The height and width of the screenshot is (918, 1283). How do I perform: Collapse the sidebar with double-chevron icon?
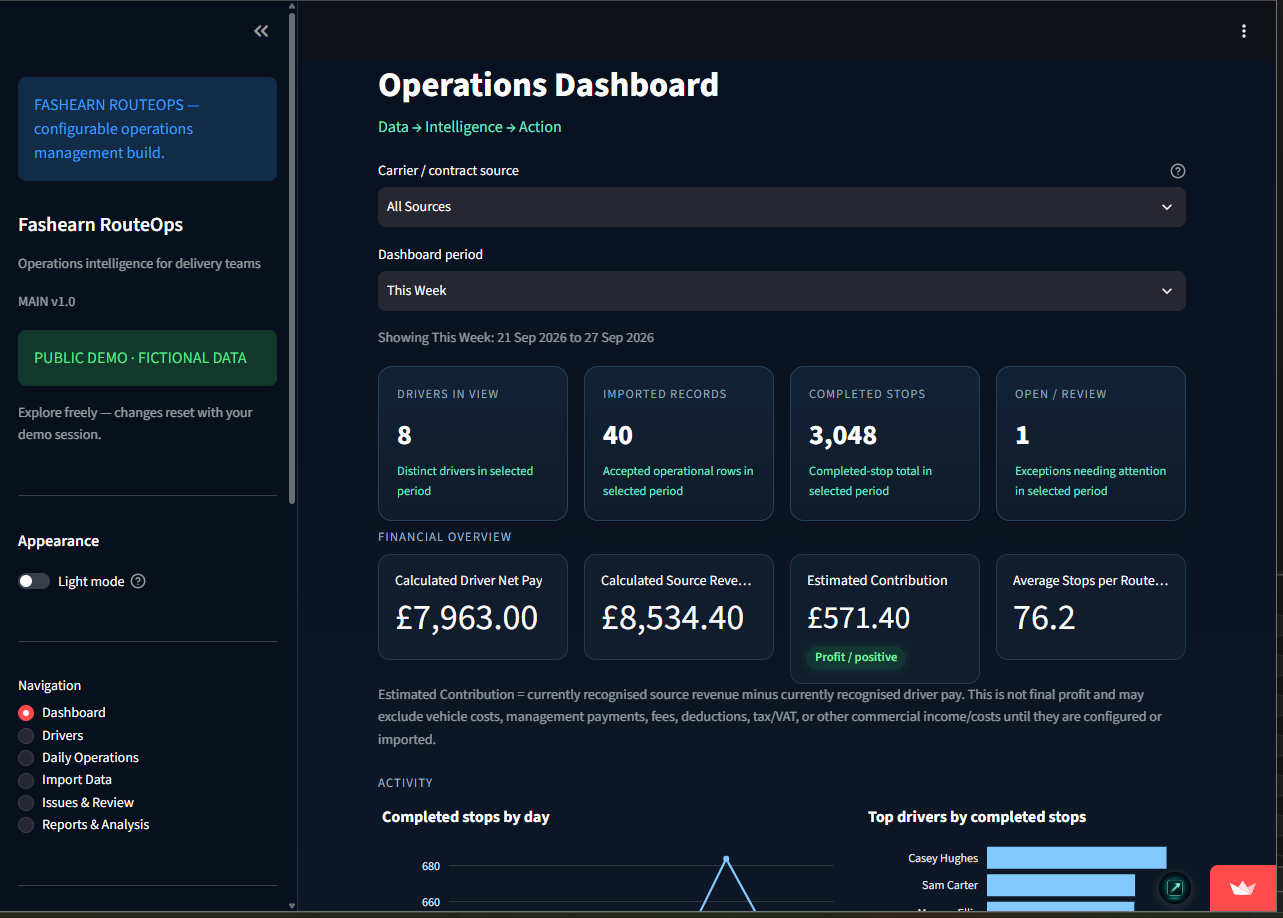tap(261, 31)
